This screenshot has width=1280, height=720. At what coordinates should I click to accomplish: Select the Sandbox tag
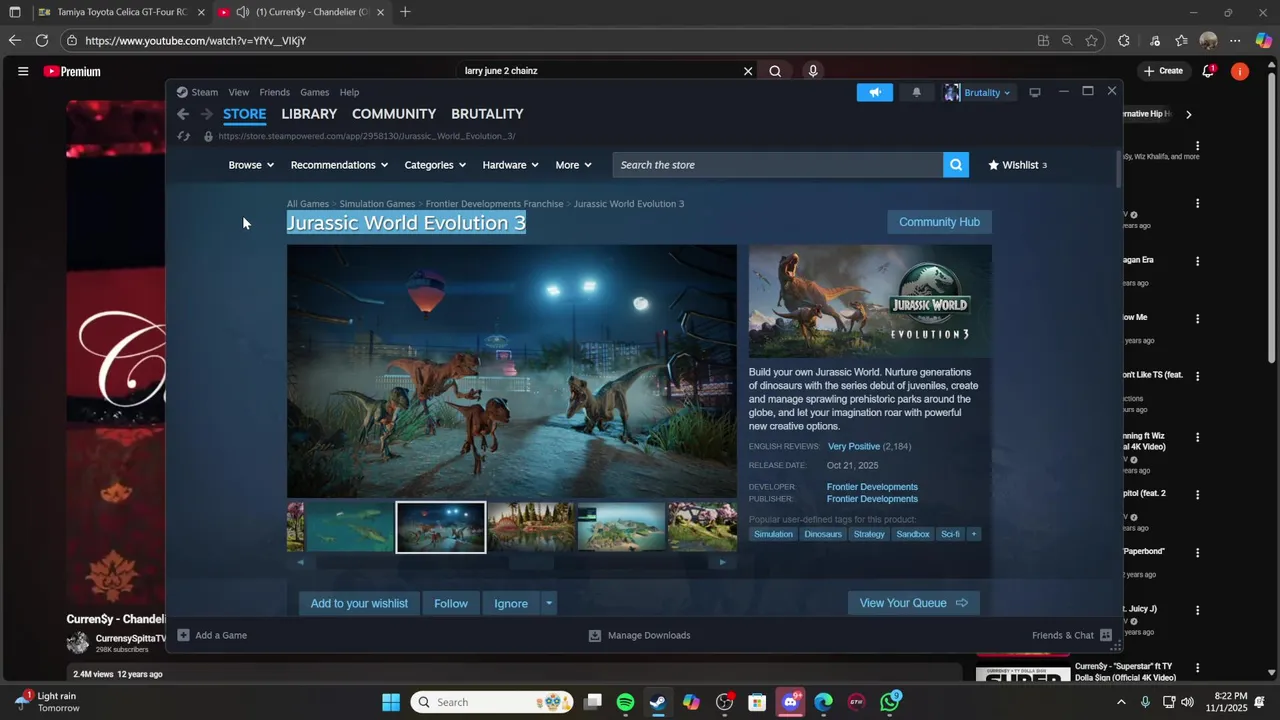click(913, 534)
